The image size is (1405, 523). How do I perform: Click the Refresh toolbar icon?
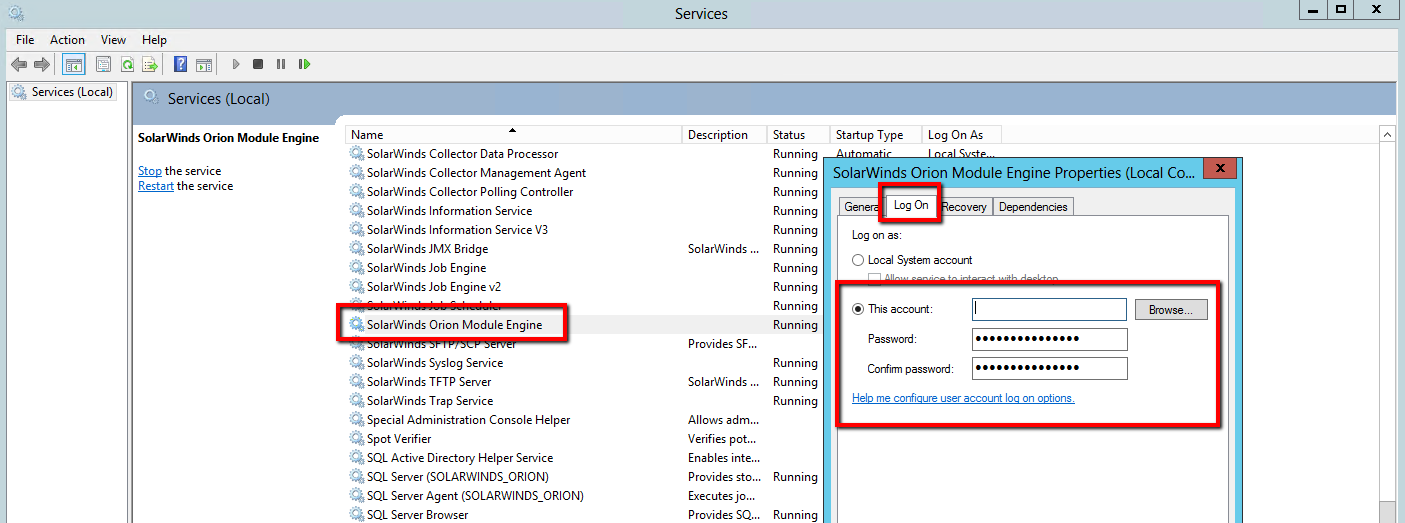click(127, 64)
